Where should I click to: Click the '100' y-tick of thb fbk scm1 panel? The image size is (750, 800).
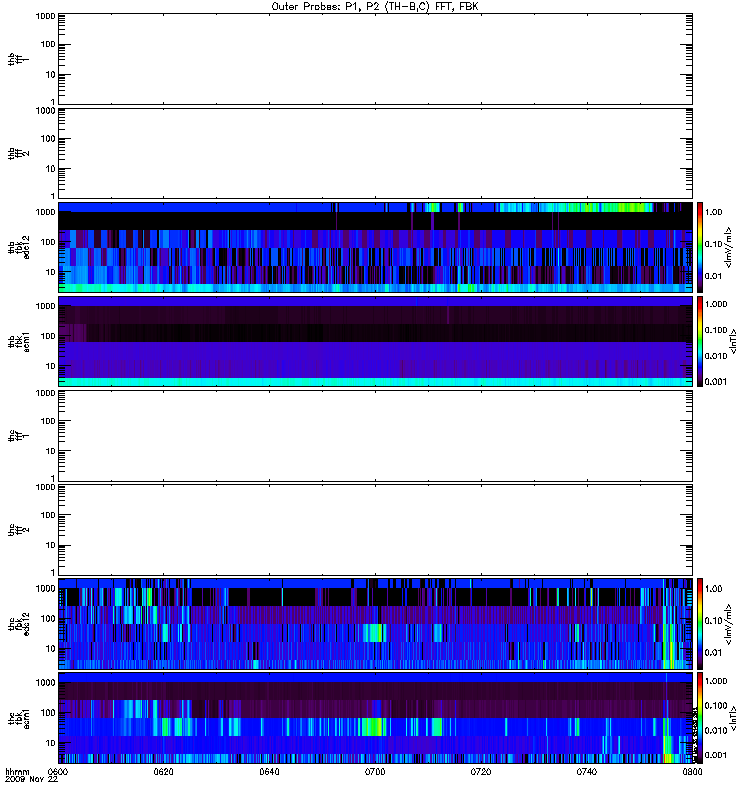[x=48, y=336]
